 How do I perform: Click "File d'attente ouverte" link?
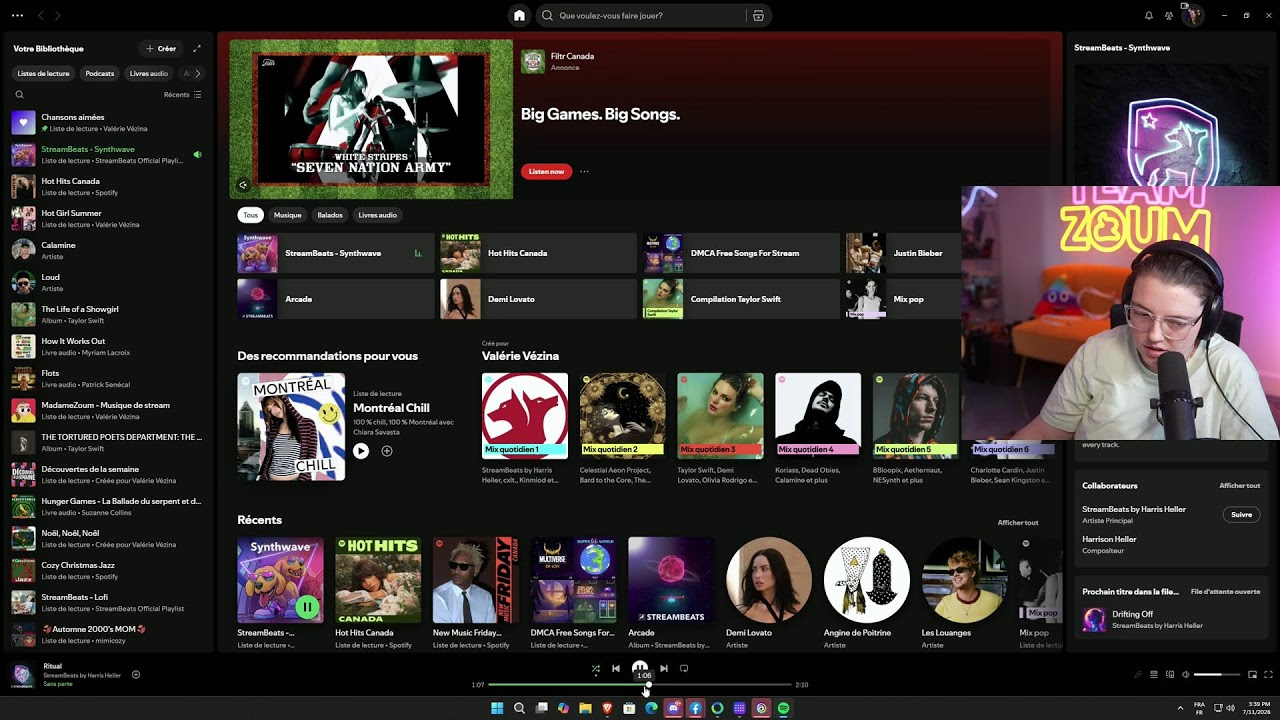click(1226, 592)
